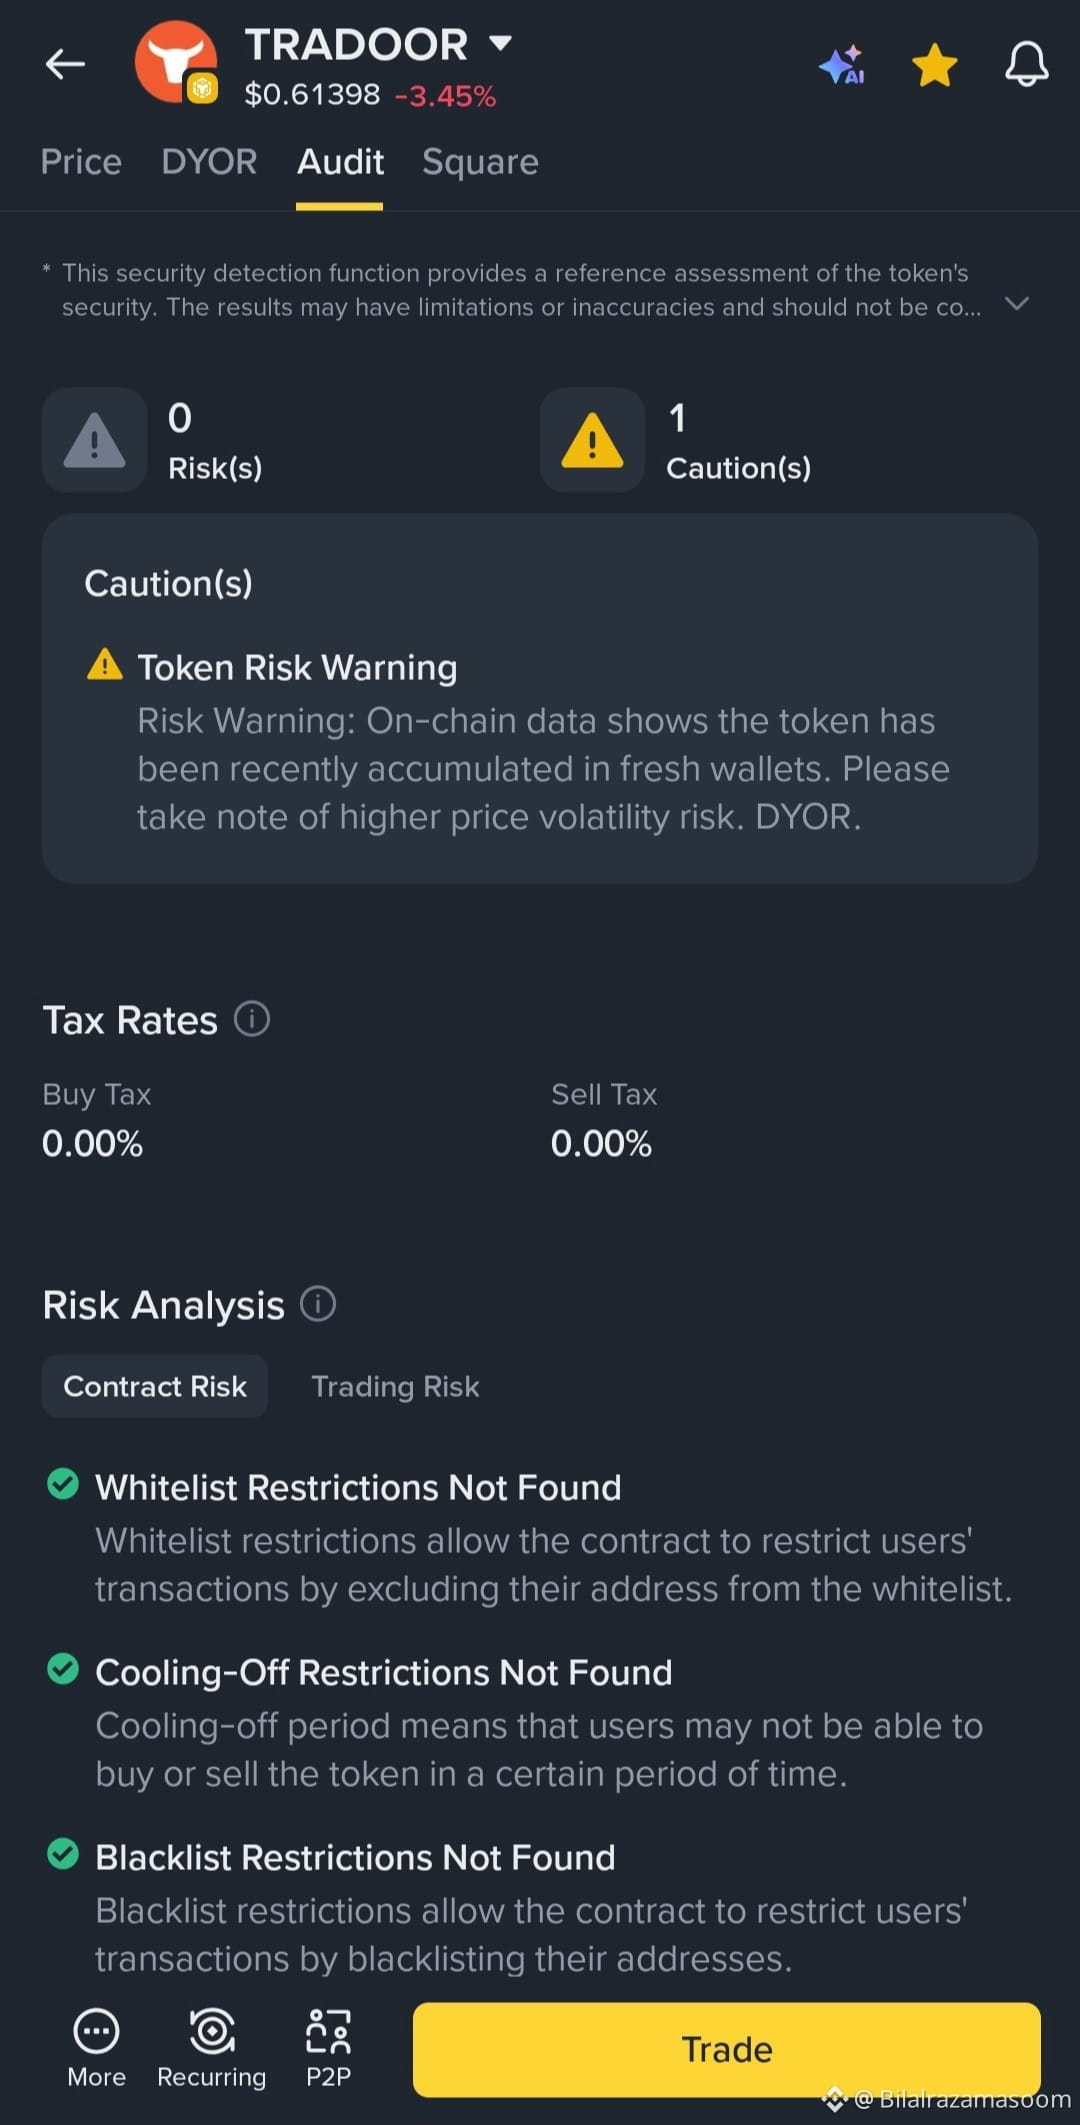Open the P2P trading icon
Image resolution: width=1080 pixels, height=2125 pixels.
[x=328, y=2047]
